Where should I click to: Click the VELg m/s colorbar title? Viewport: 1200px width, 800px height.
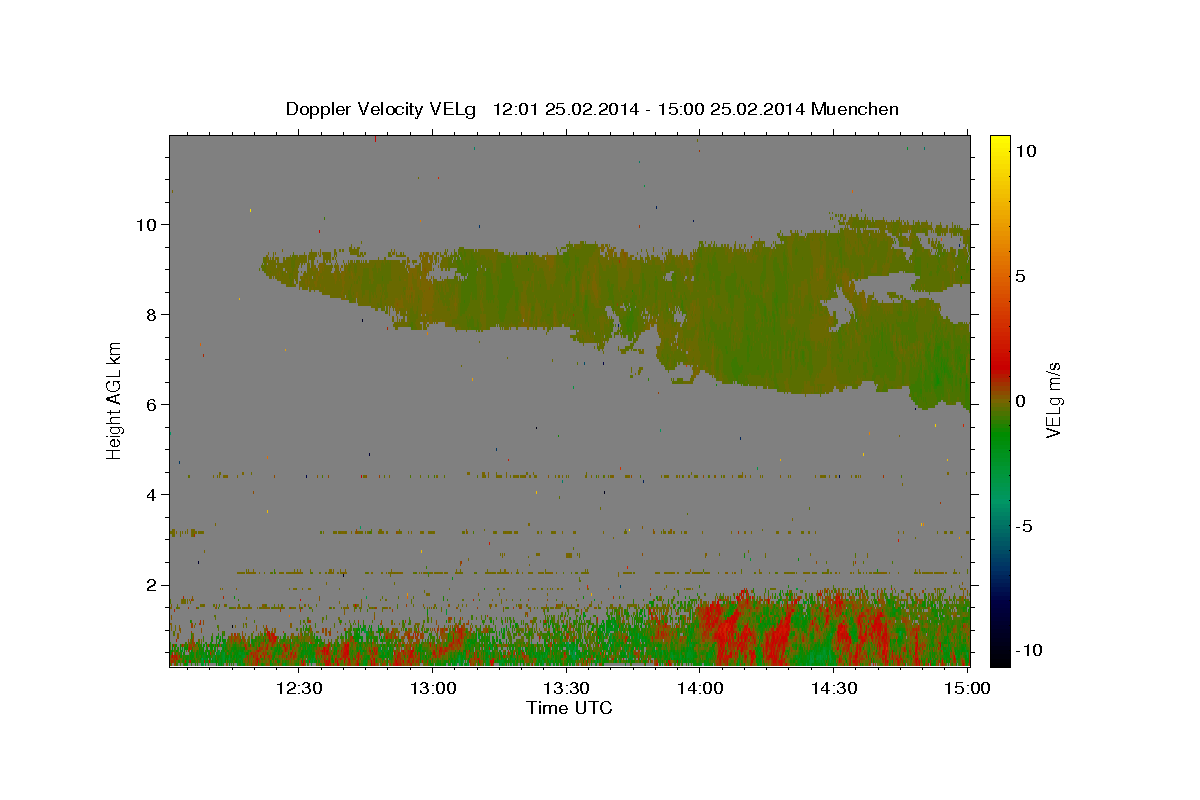[1054, 400]
